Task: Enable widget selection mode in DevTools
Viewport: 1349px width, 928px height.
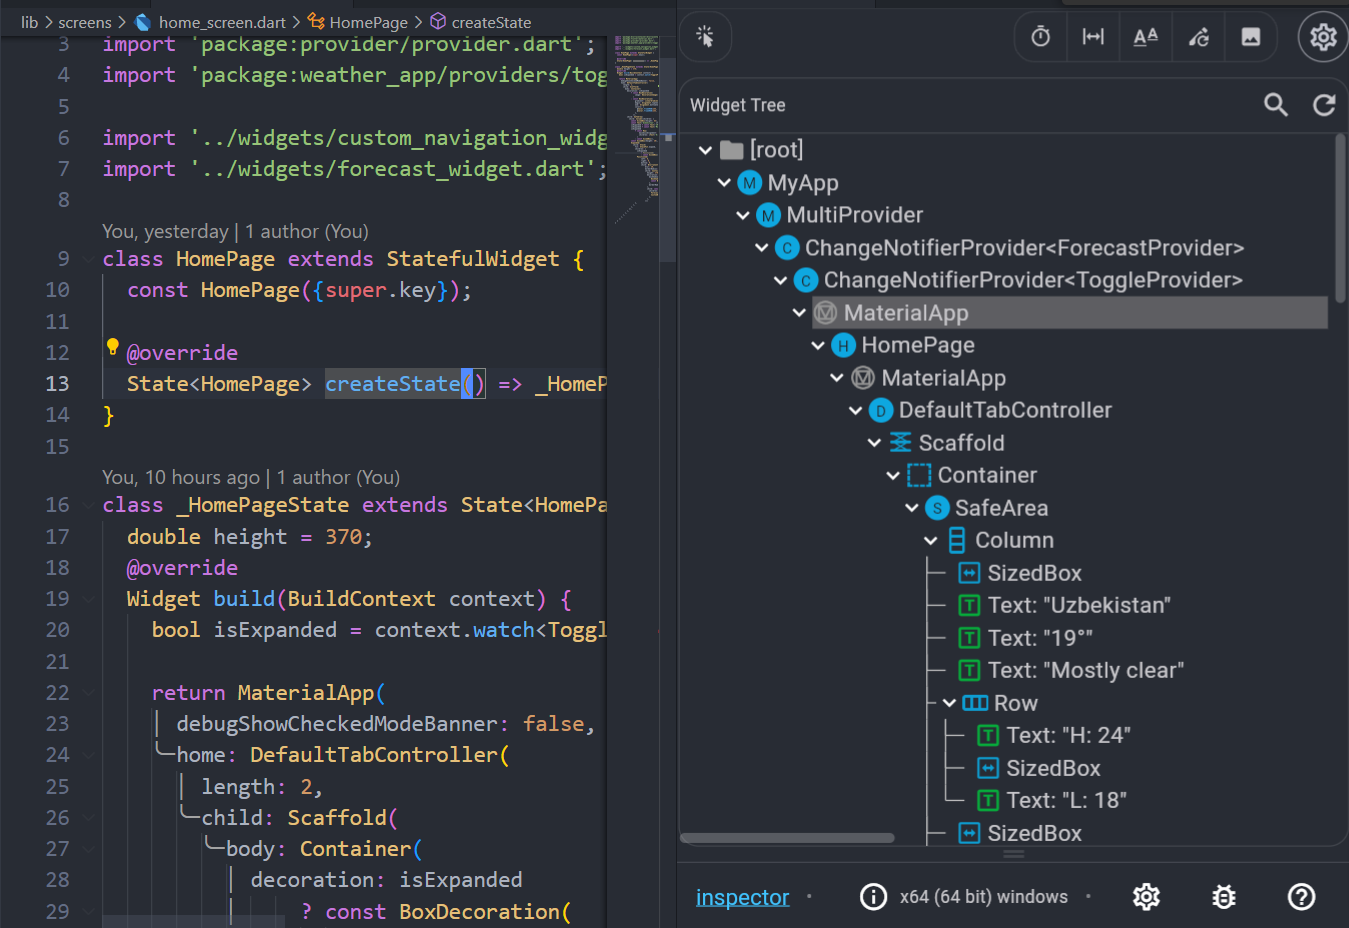Action: tap(705, 36)
